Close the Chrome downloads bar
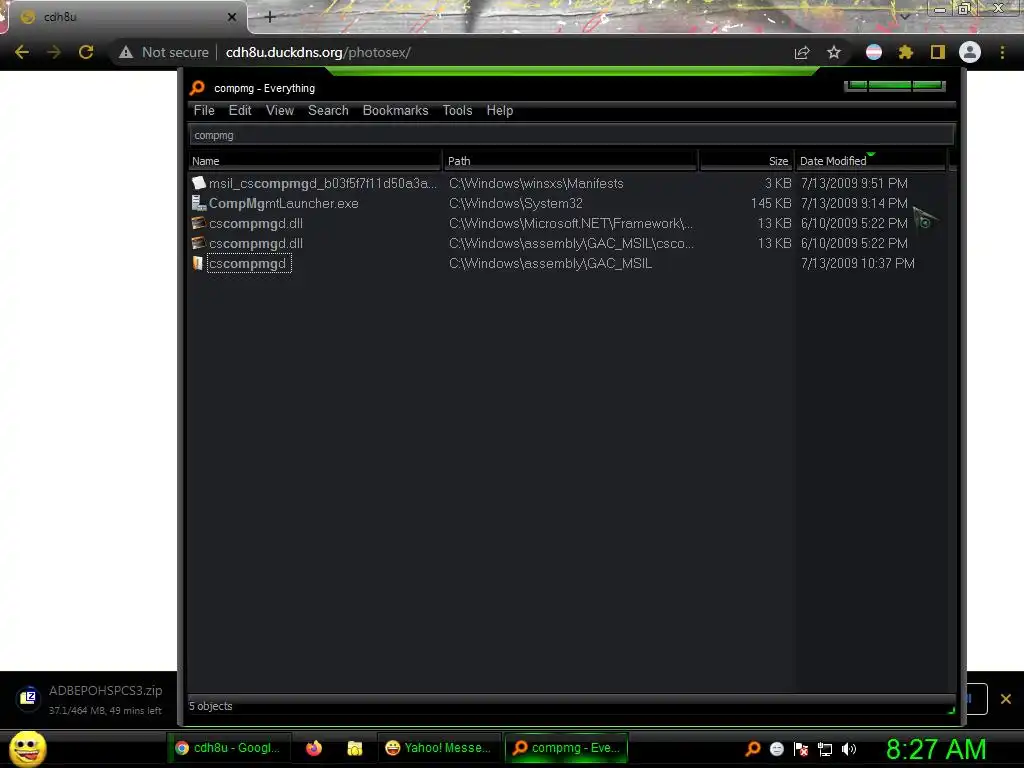 [x=1006, y=699]
